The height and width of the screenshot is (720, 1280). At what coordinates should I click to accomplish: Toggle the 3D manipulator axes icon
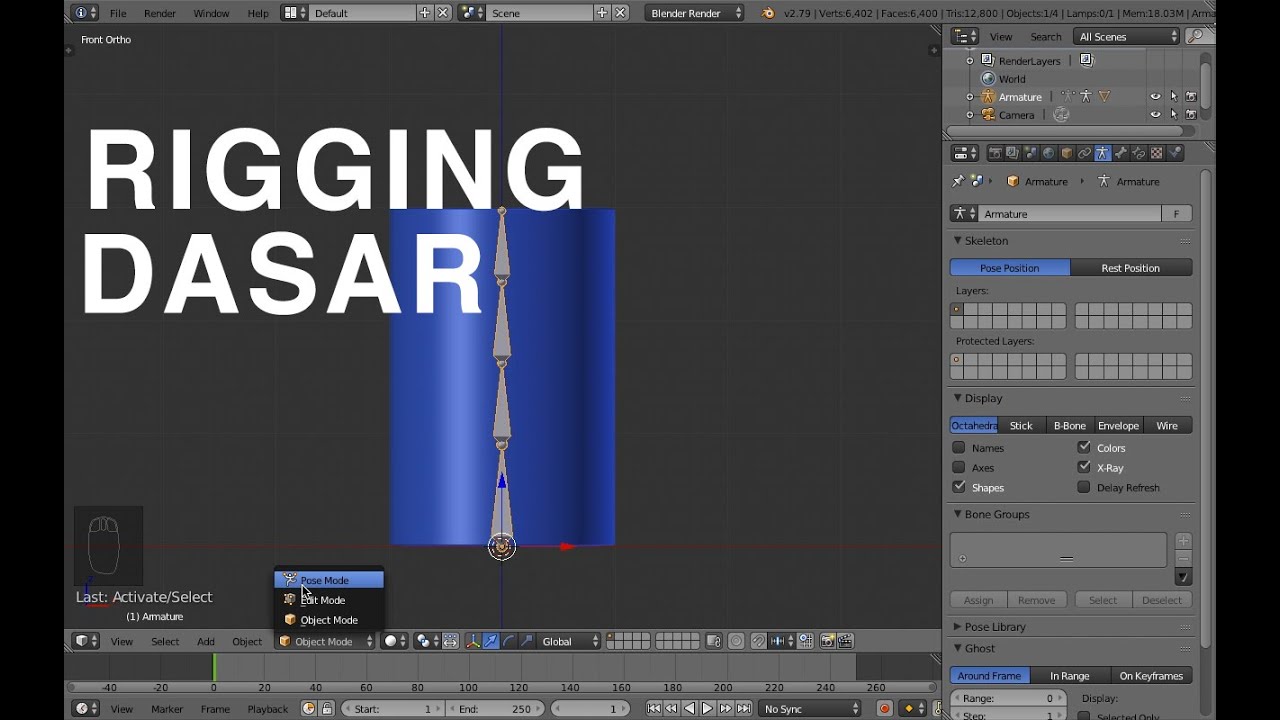473,641
